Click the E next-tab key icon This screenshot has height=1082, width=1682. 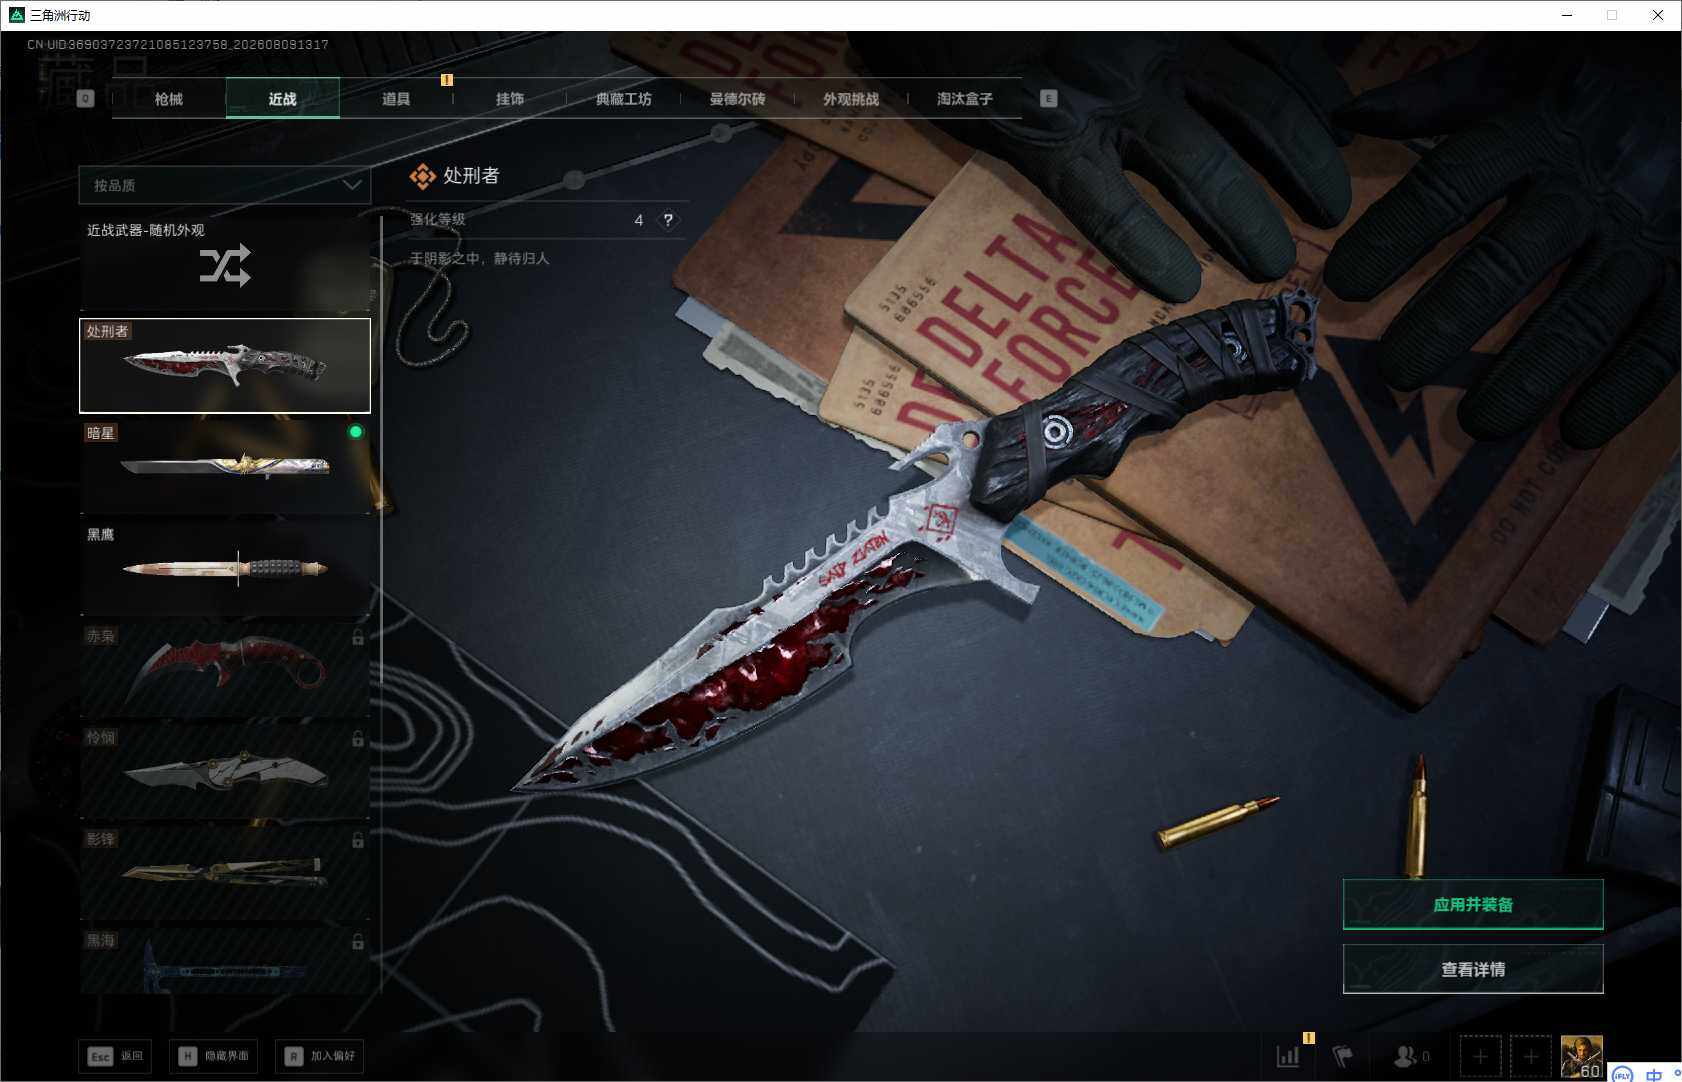[1048, 98]
